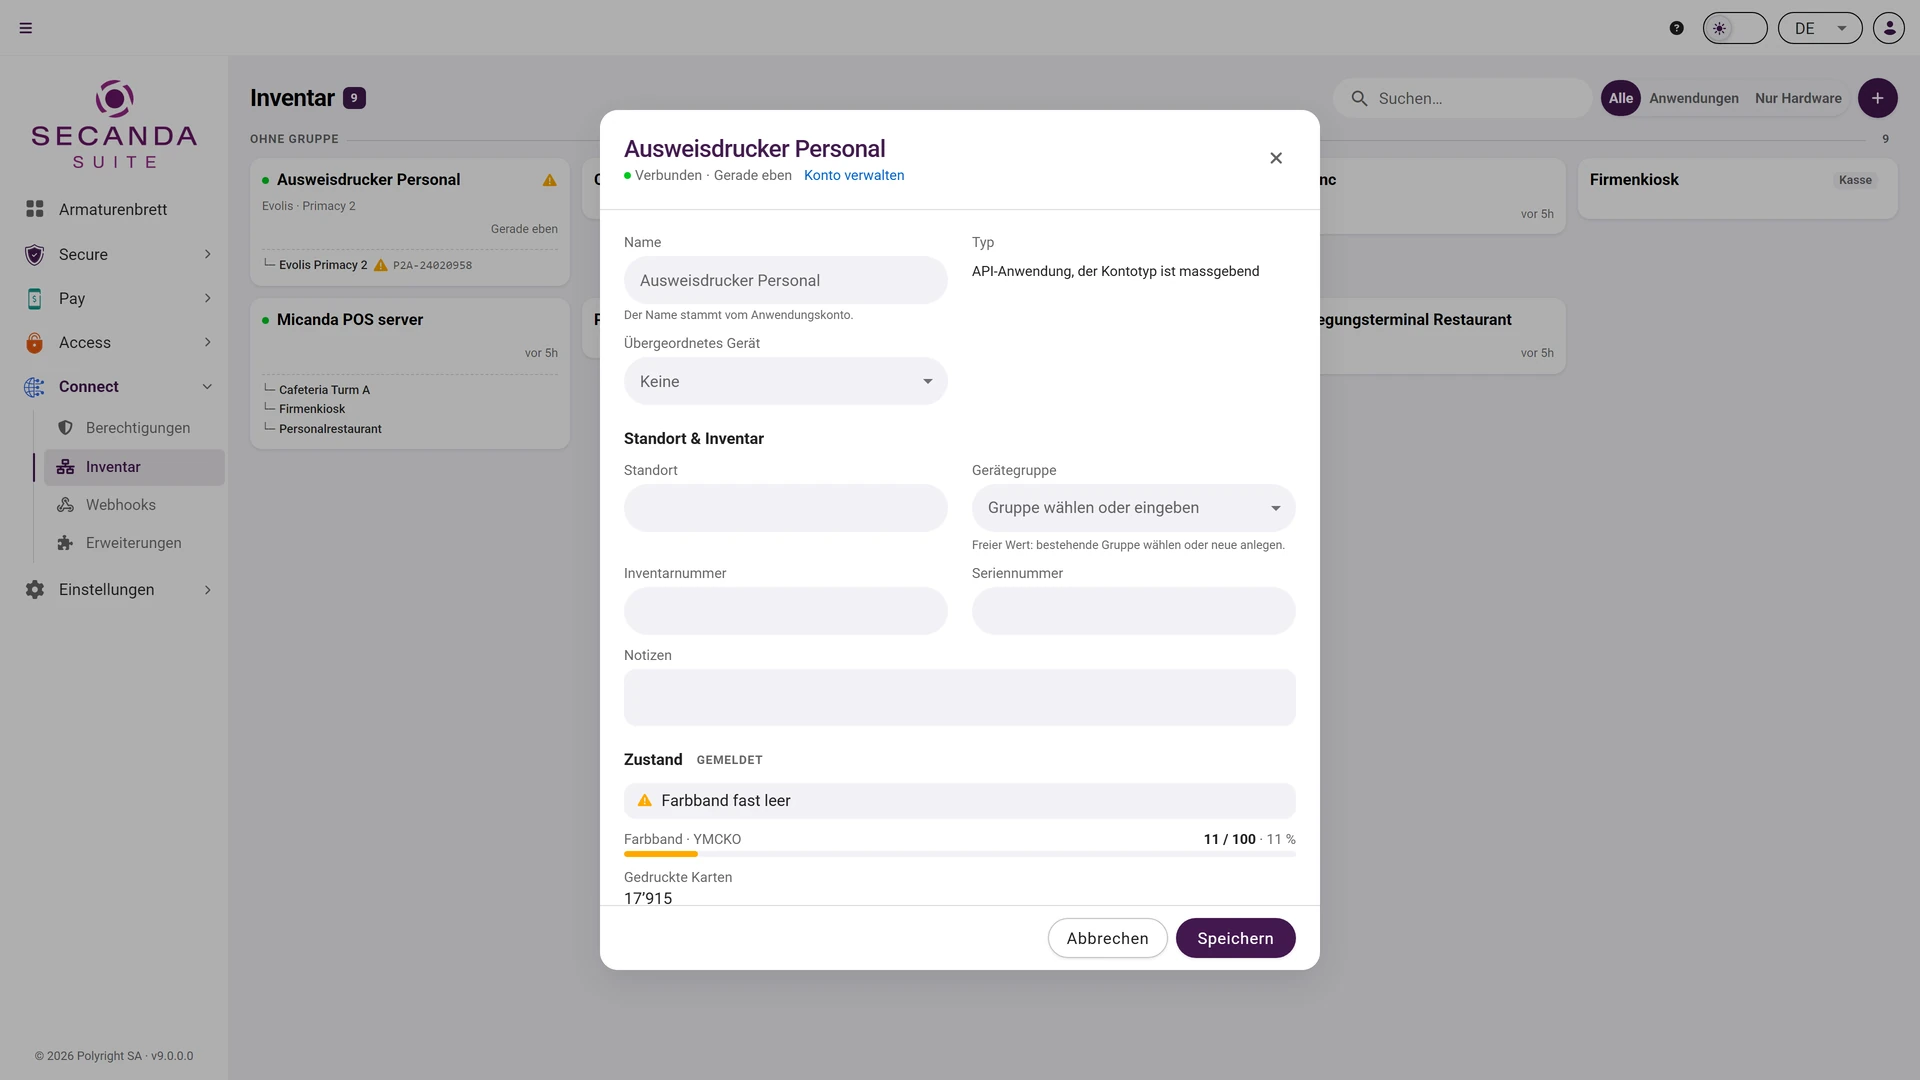Click the Webhooks icon
Viewport: 1920px width, 1080px height.
pos(65,505)
